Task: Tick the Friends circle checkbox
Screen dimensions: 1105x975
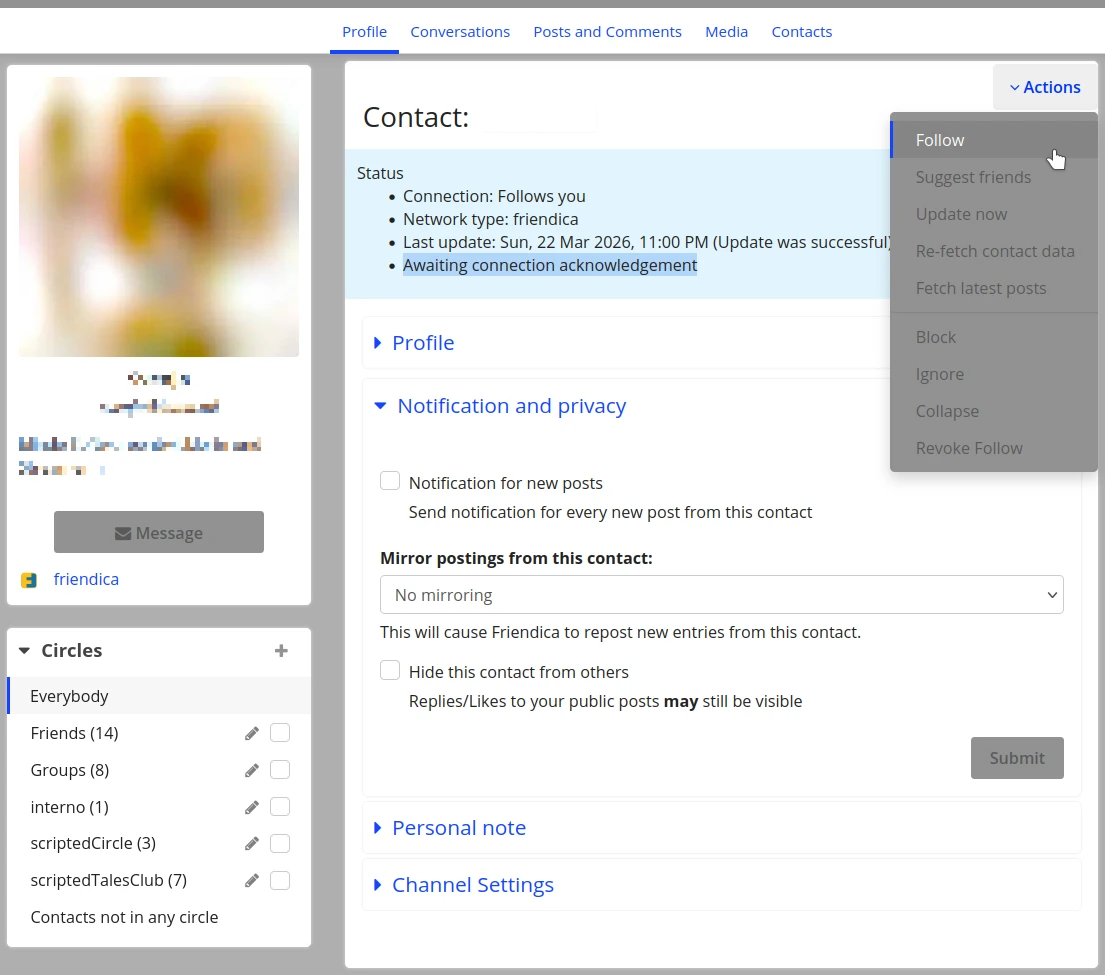Action: tap(280, 733)
